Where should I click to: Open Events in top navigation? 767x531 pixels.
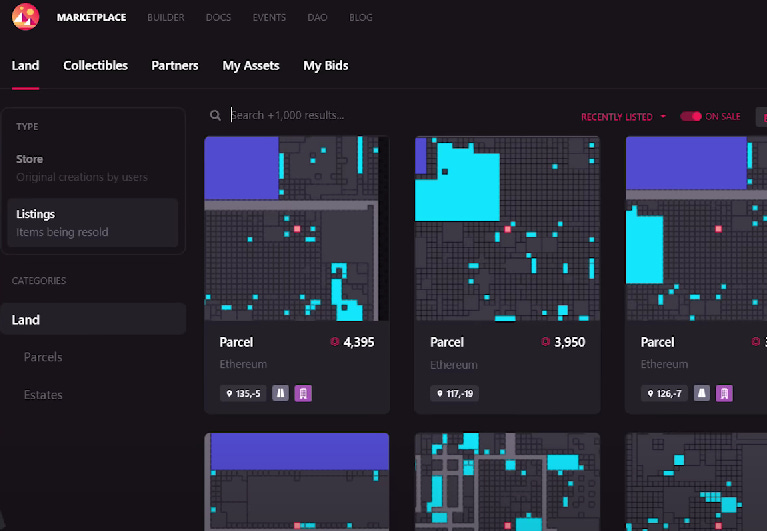pos(269,18)
